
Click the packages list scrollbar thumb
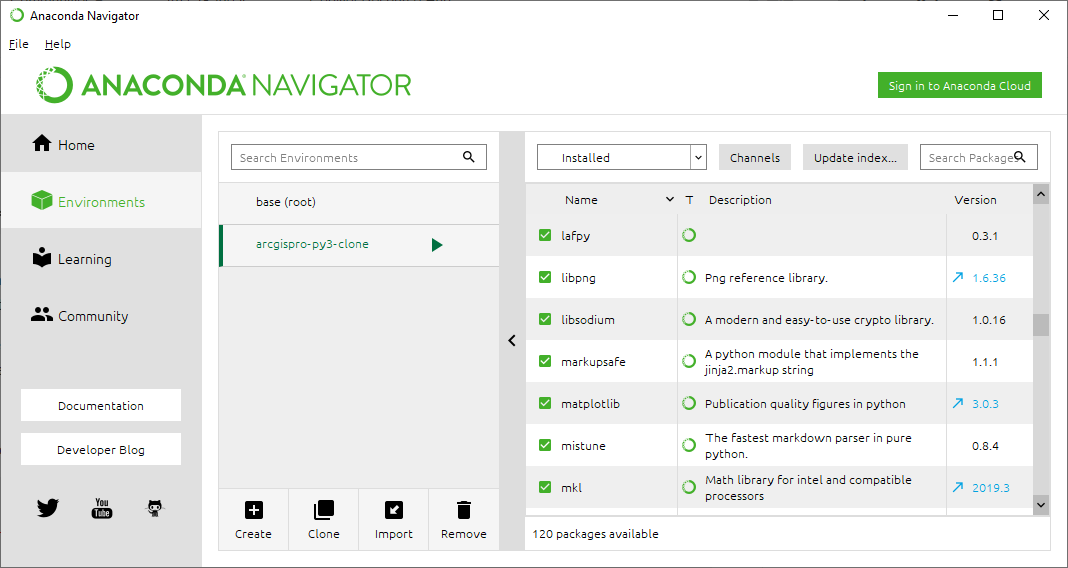pyautogui.click(x=1041, y=325)
